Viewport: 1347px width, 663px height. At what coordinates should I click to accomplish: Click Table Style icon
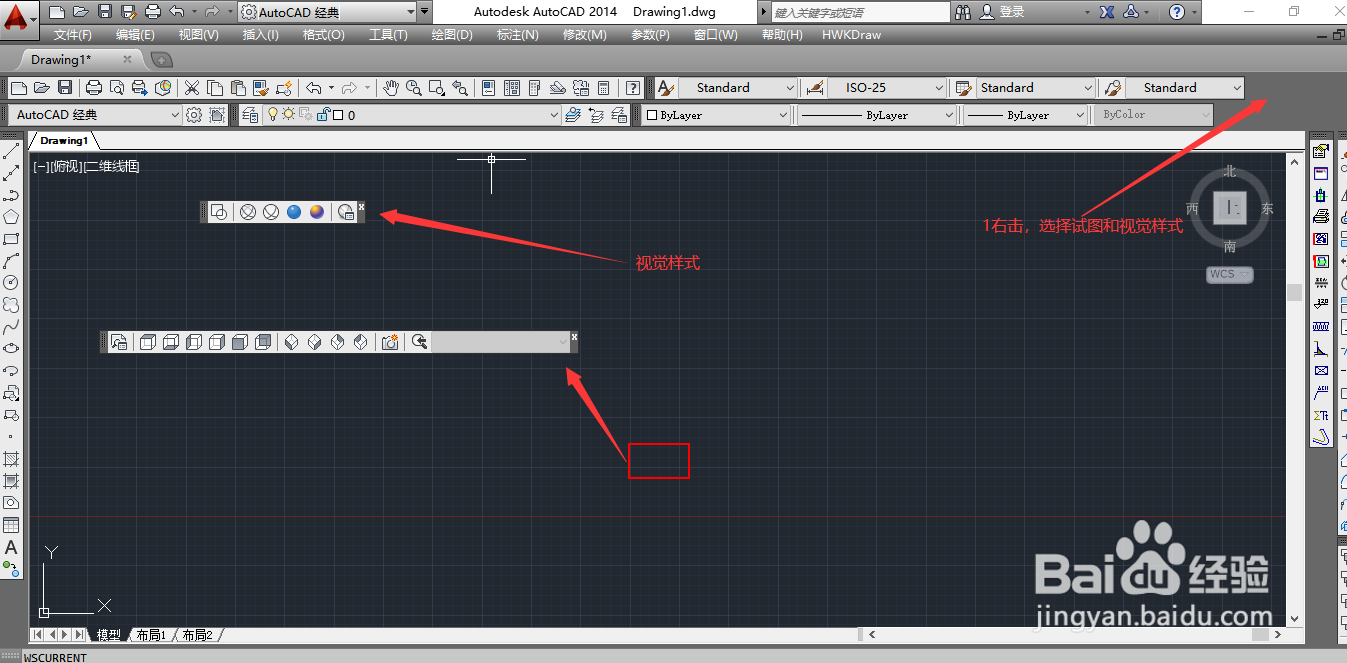click(964, 88)
